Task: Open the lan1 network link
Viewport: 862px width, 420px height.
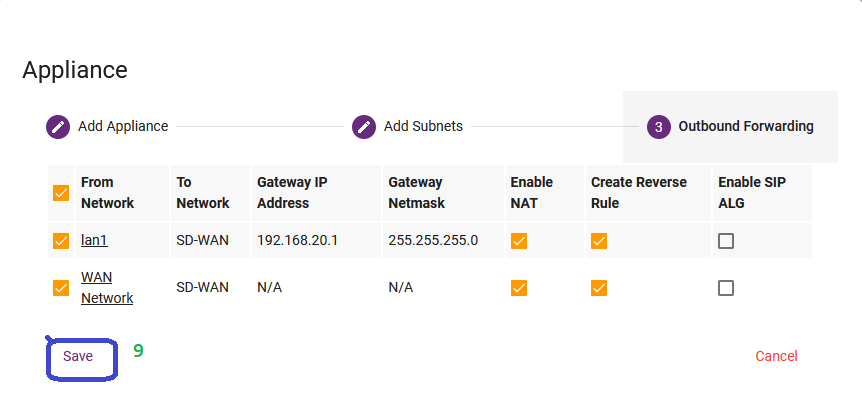Action: coord(95,240)
